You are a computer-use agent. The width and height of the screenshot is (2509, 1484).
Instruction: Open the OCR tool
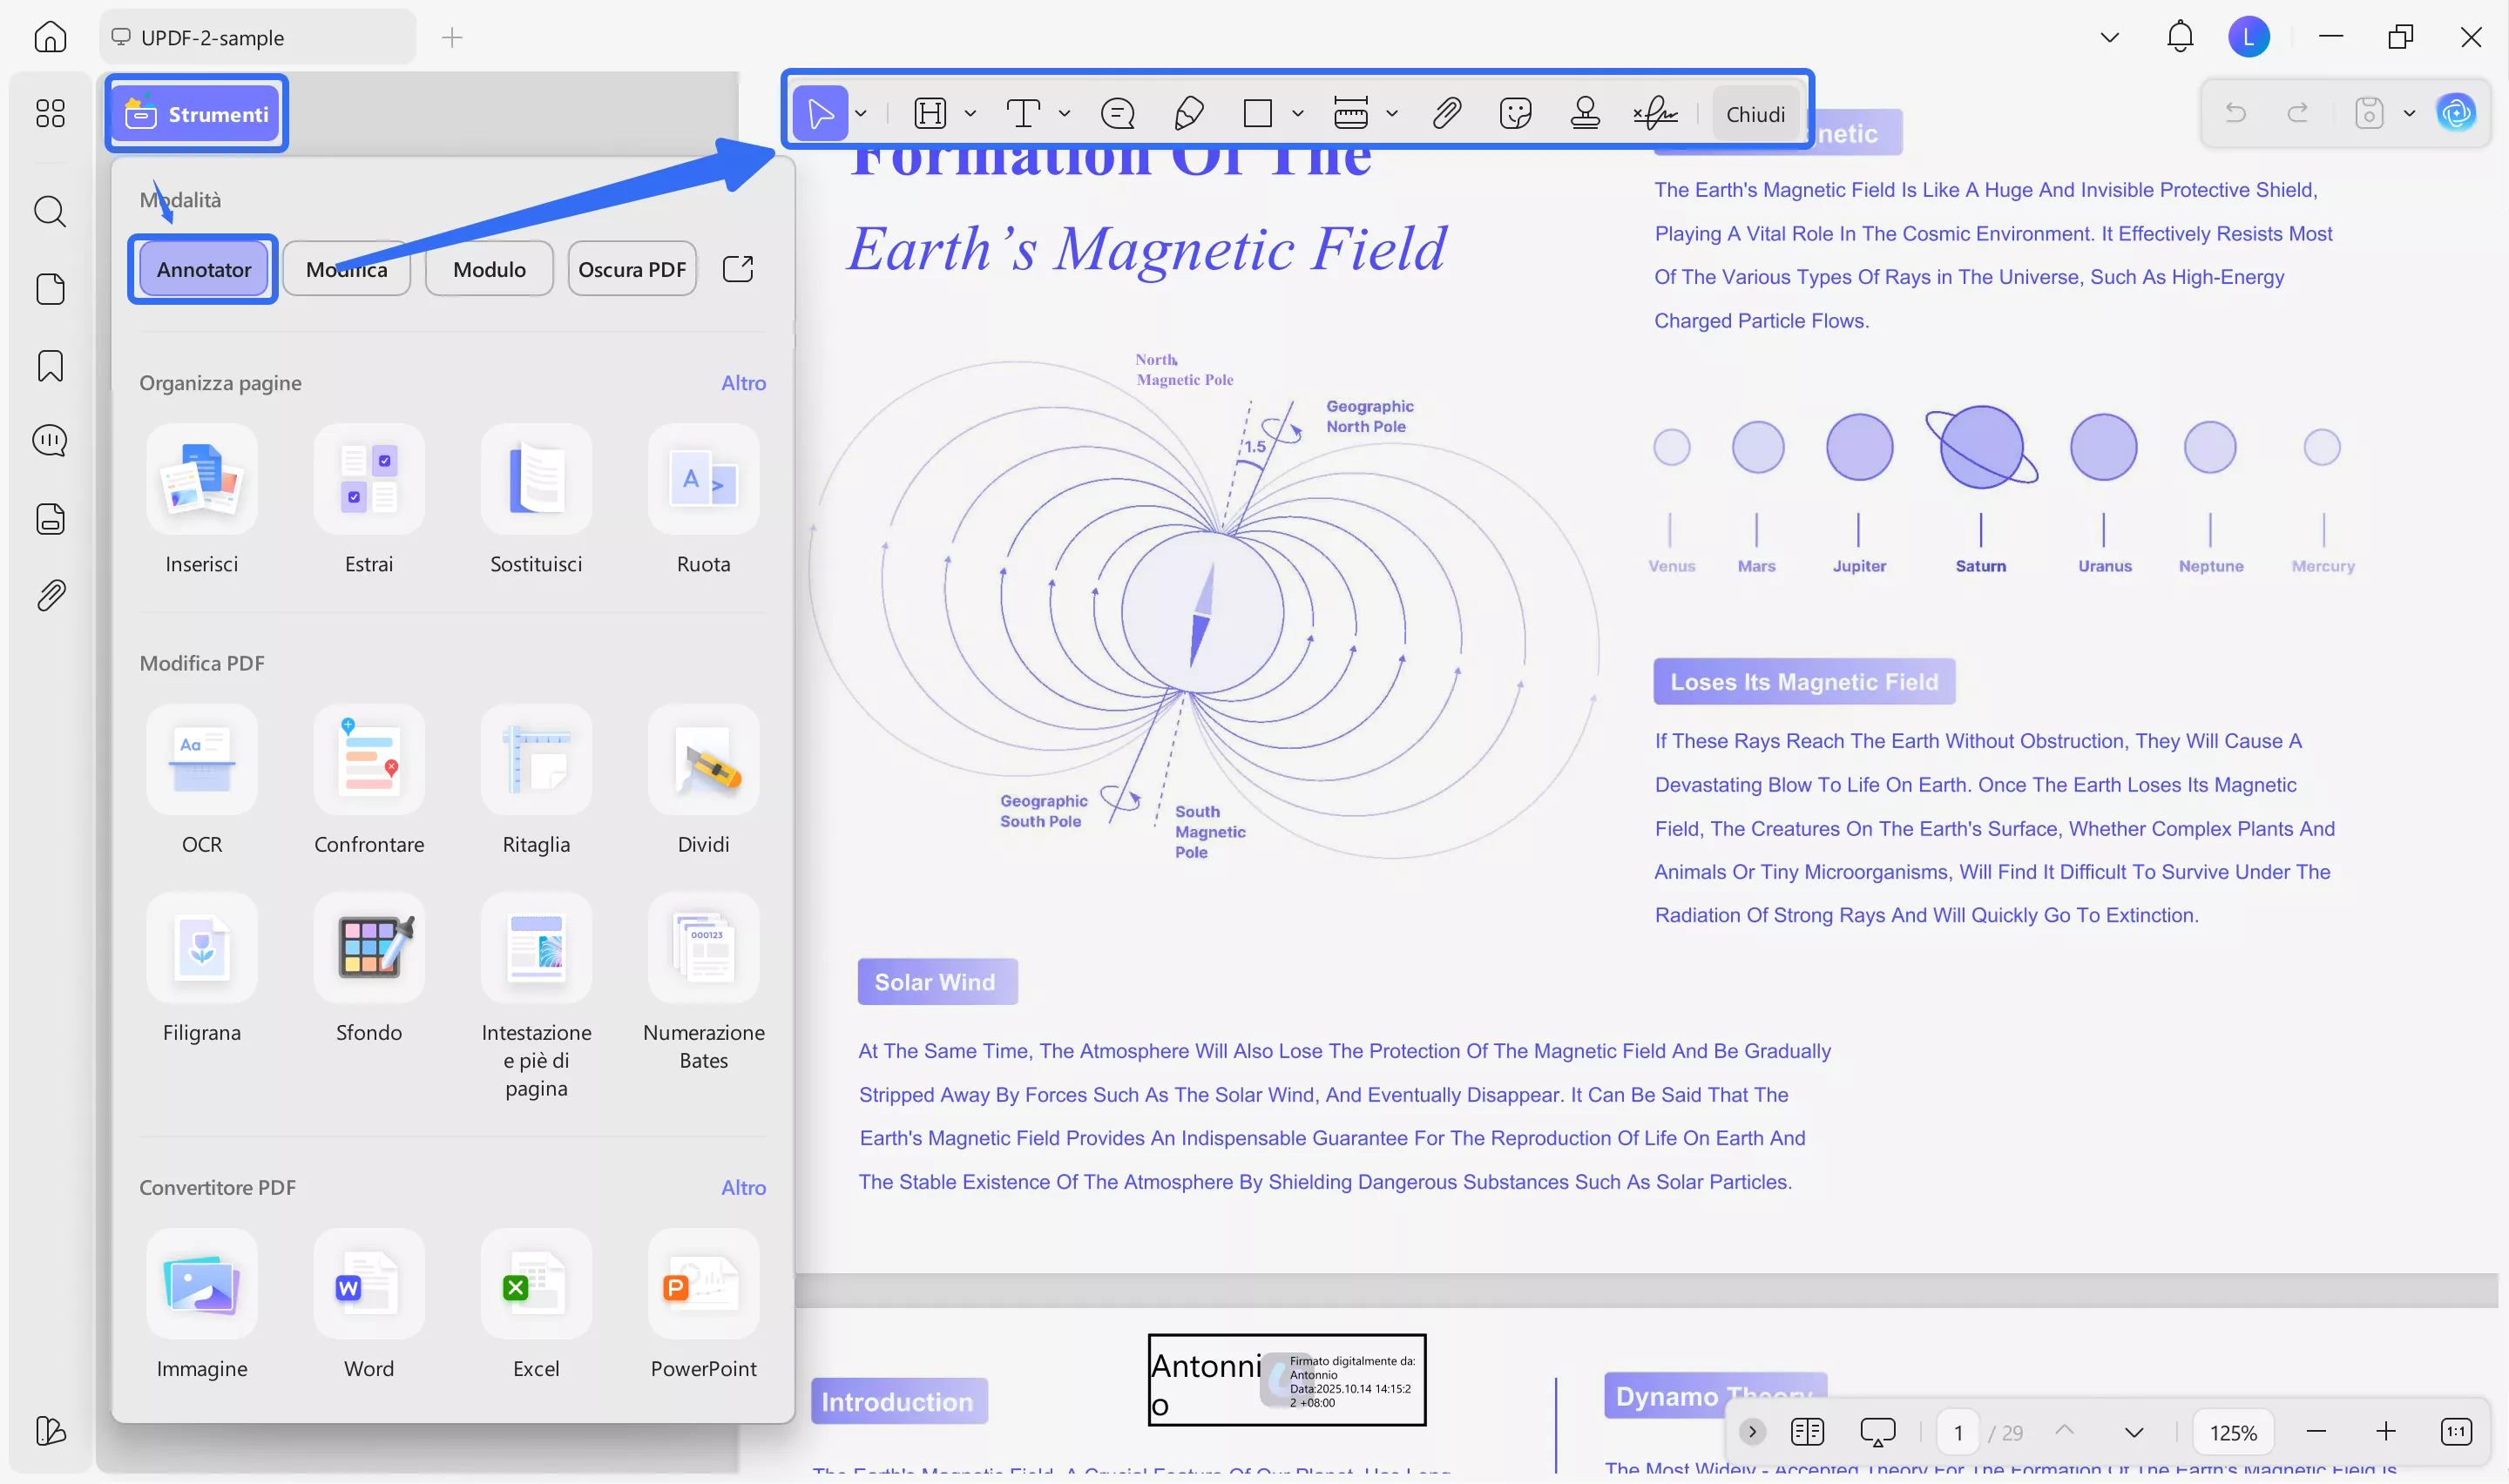(201, 760)
